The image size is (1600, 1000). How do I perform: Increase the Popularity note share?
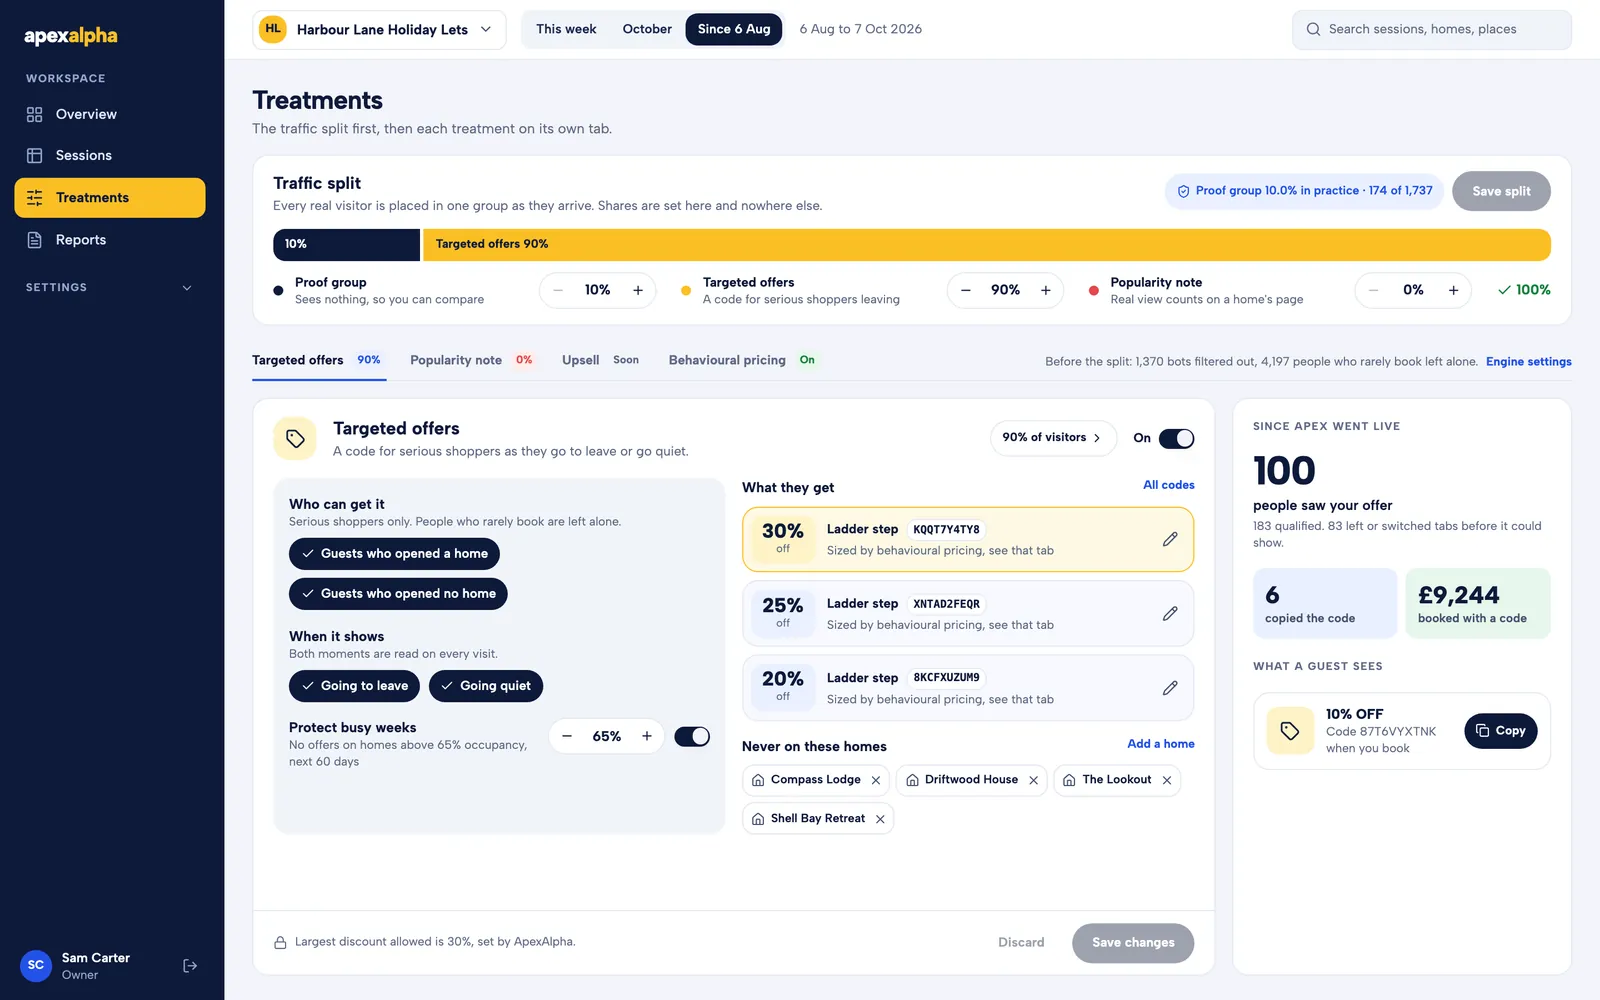(1453, 290)
